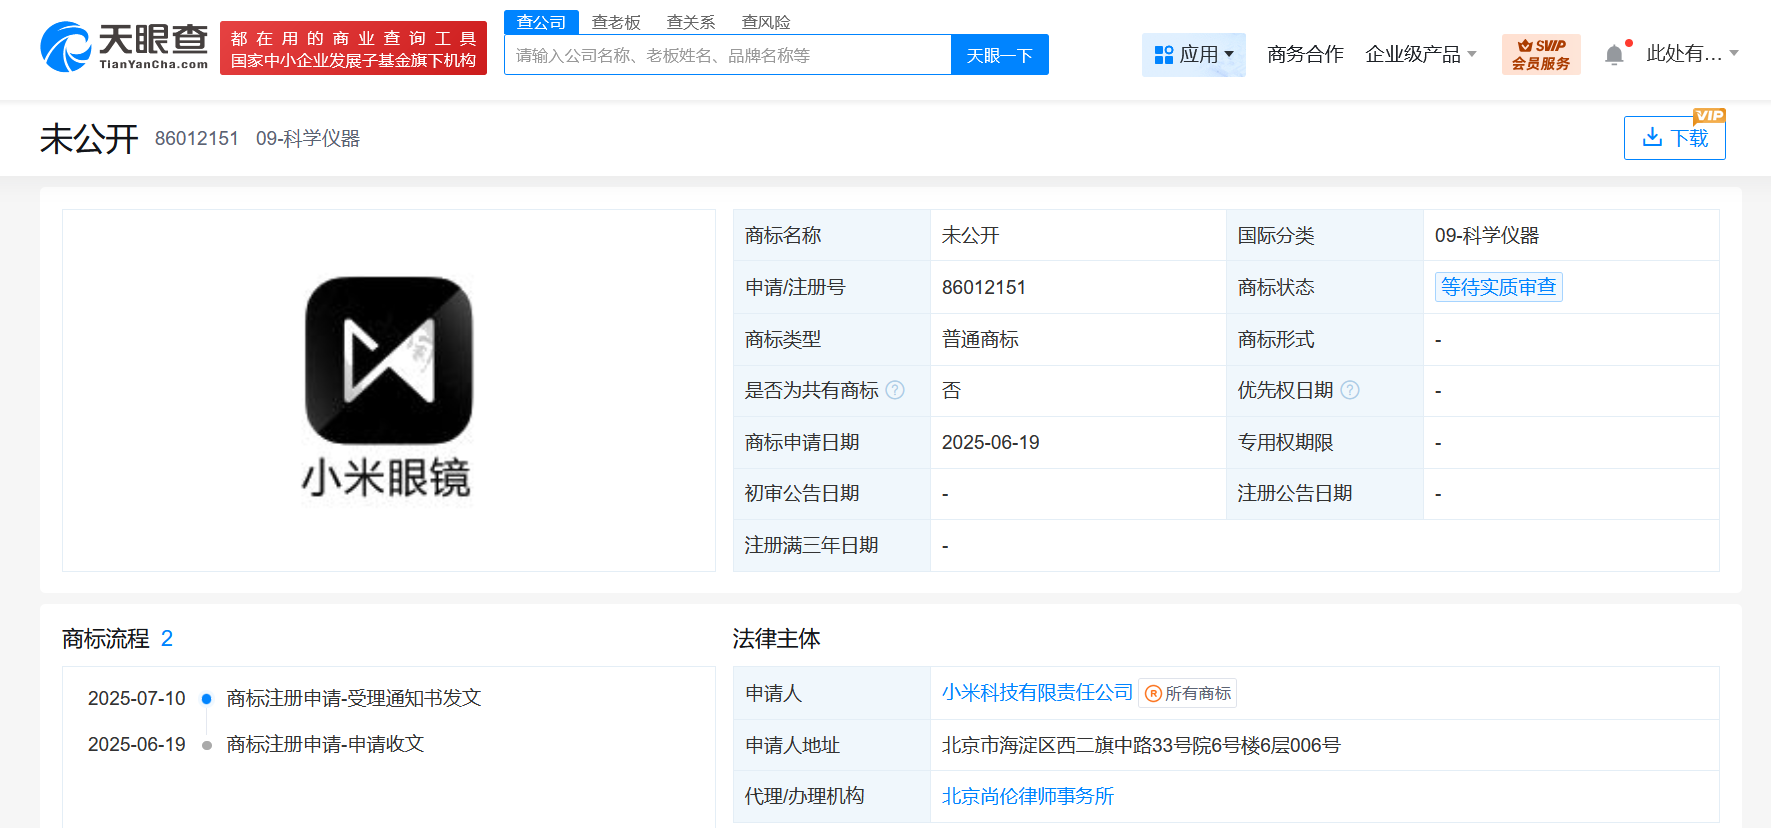The height and width of the screenshot is (828, 1771).
Task: Open the 应用 dropdown menu
Action: pyautogui.click(x=1194, y=54)
